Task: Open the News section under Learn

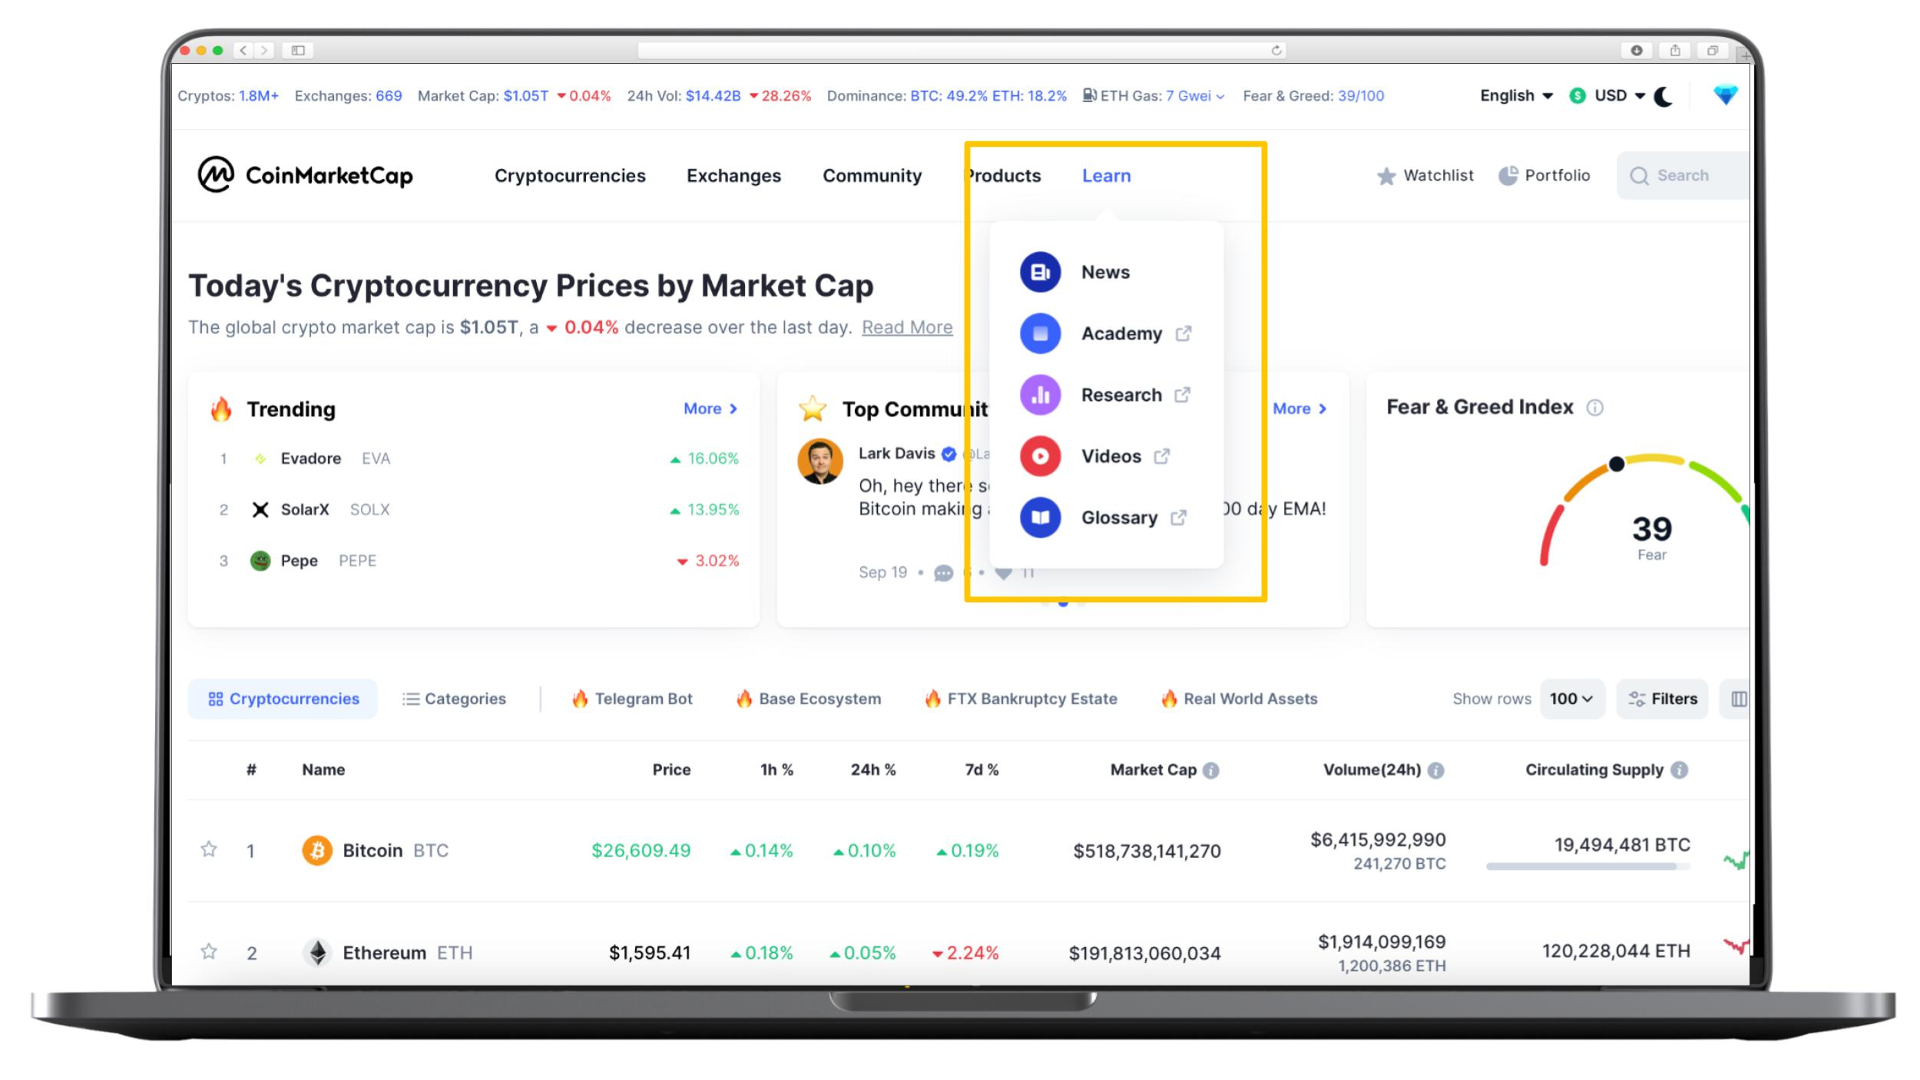Action: 1105,272
